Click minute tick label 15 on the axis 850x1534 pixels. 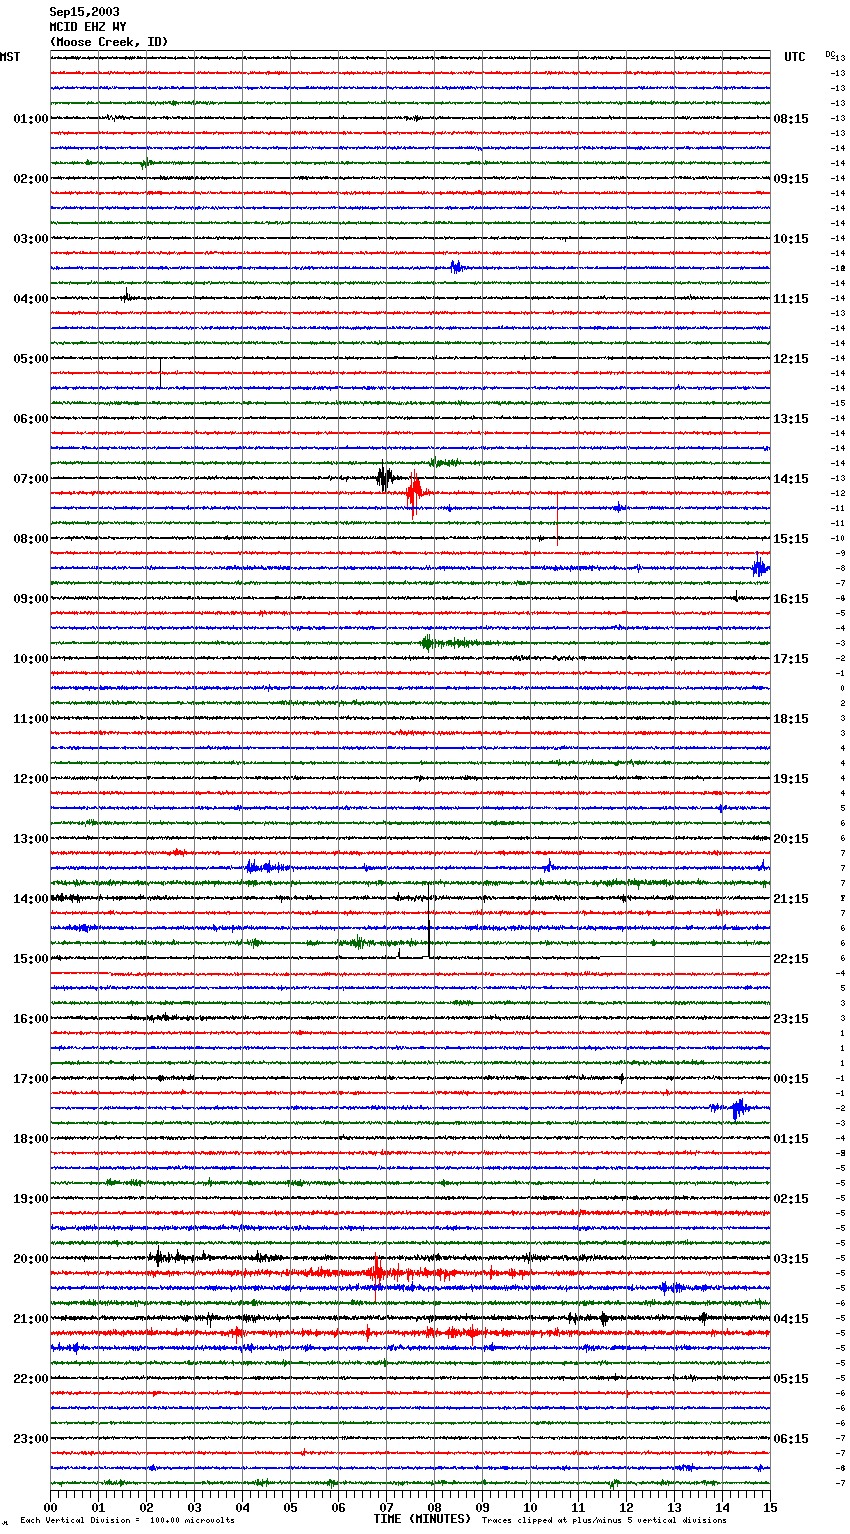click(770, 1507)
